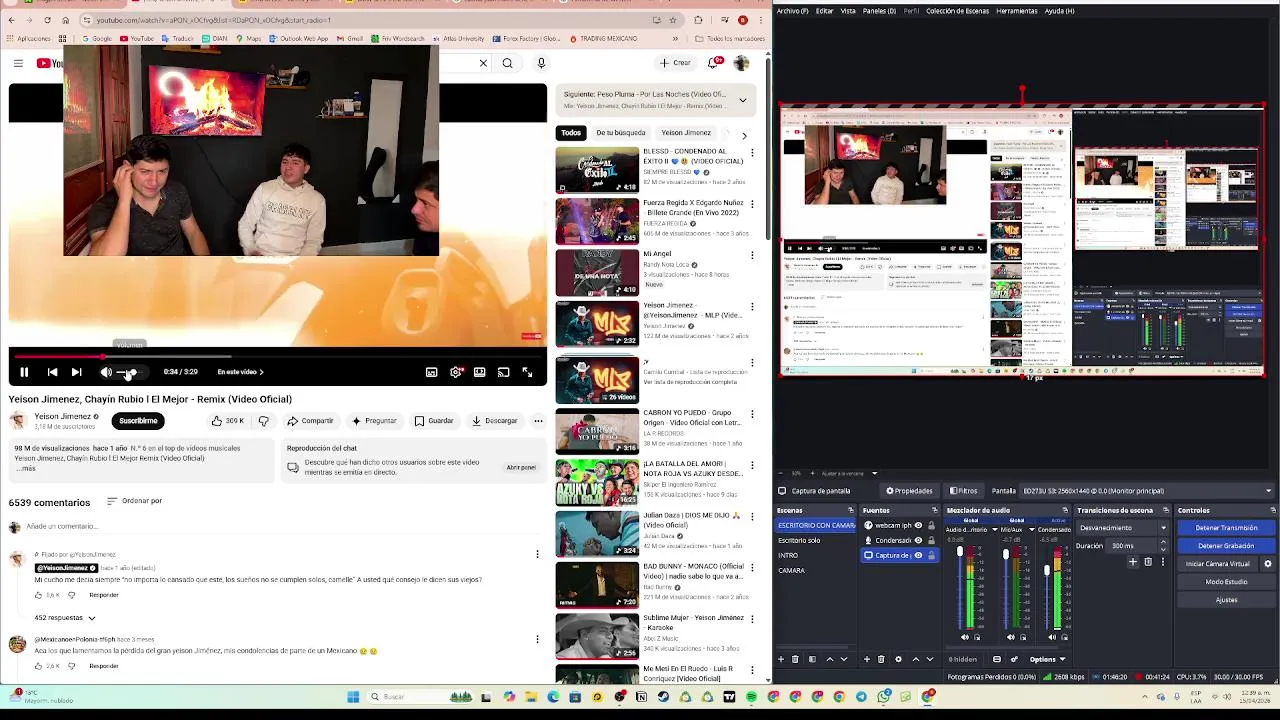The width and height of the screenshot is (1280, 720).
Task: Collapse the 'Siguiente' playlist header
Action: coord(742,99)
